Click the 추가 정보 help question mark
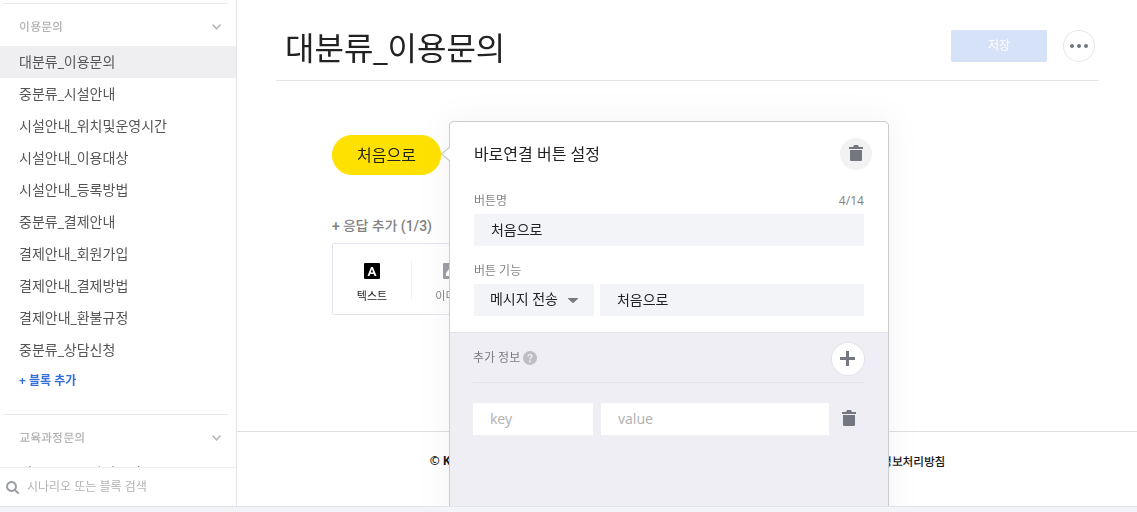 (530, 358)
